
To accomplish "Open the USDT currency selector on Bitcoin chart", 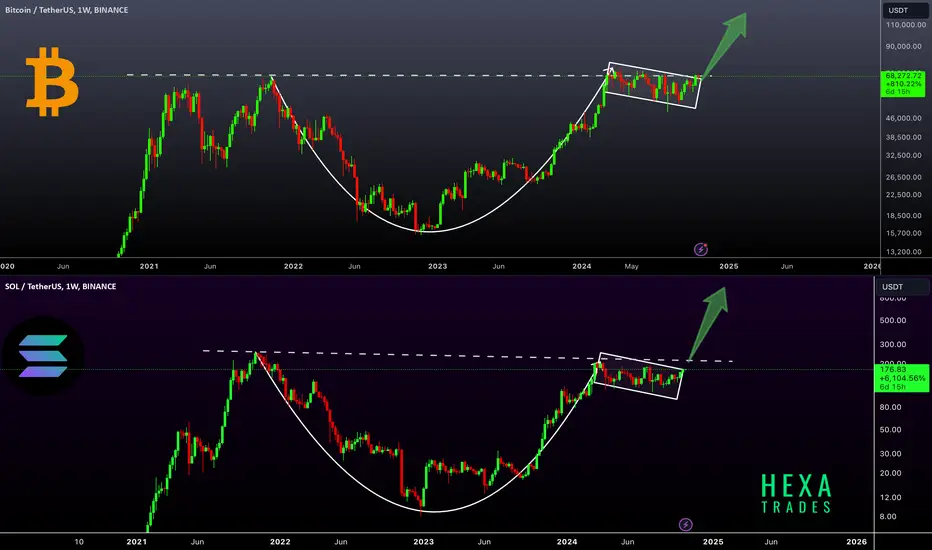I will click(905, 10).
